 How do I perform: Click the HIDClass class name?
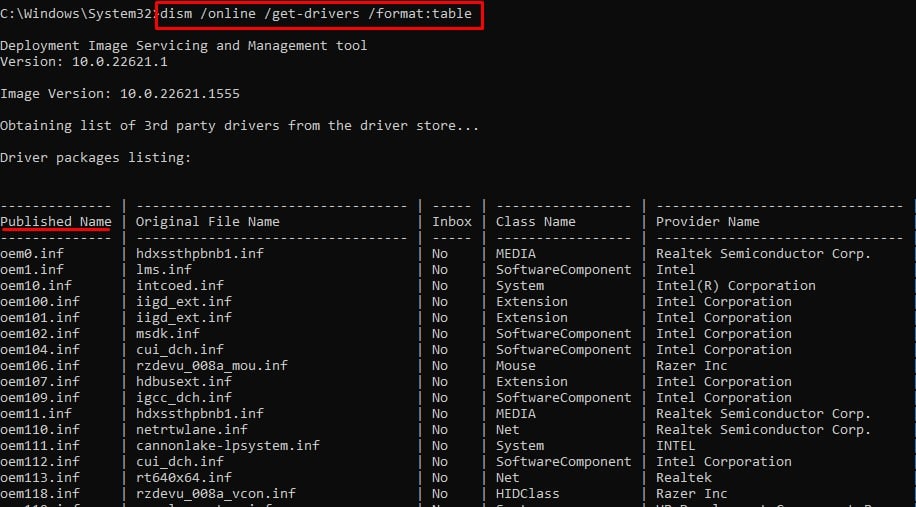click(528, 494)
